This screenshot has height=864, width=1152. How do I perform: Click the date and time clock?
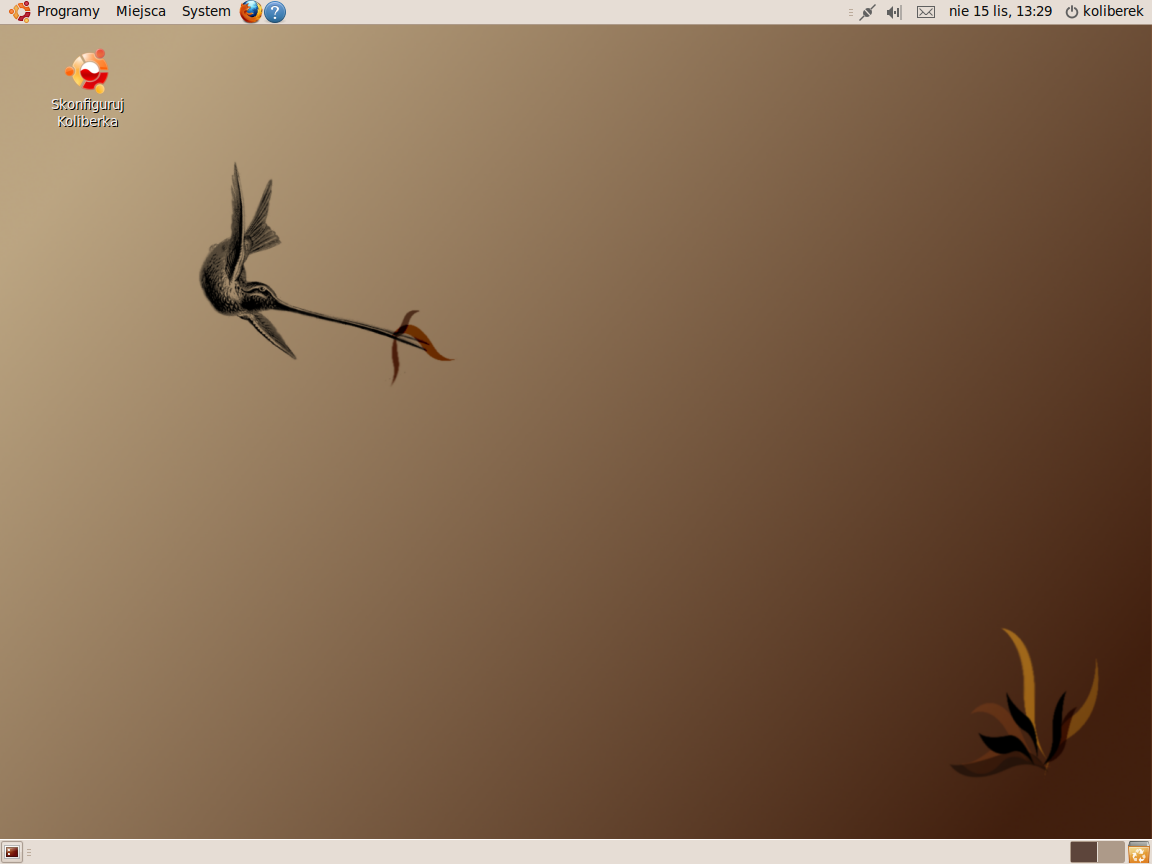point(1001,12)
